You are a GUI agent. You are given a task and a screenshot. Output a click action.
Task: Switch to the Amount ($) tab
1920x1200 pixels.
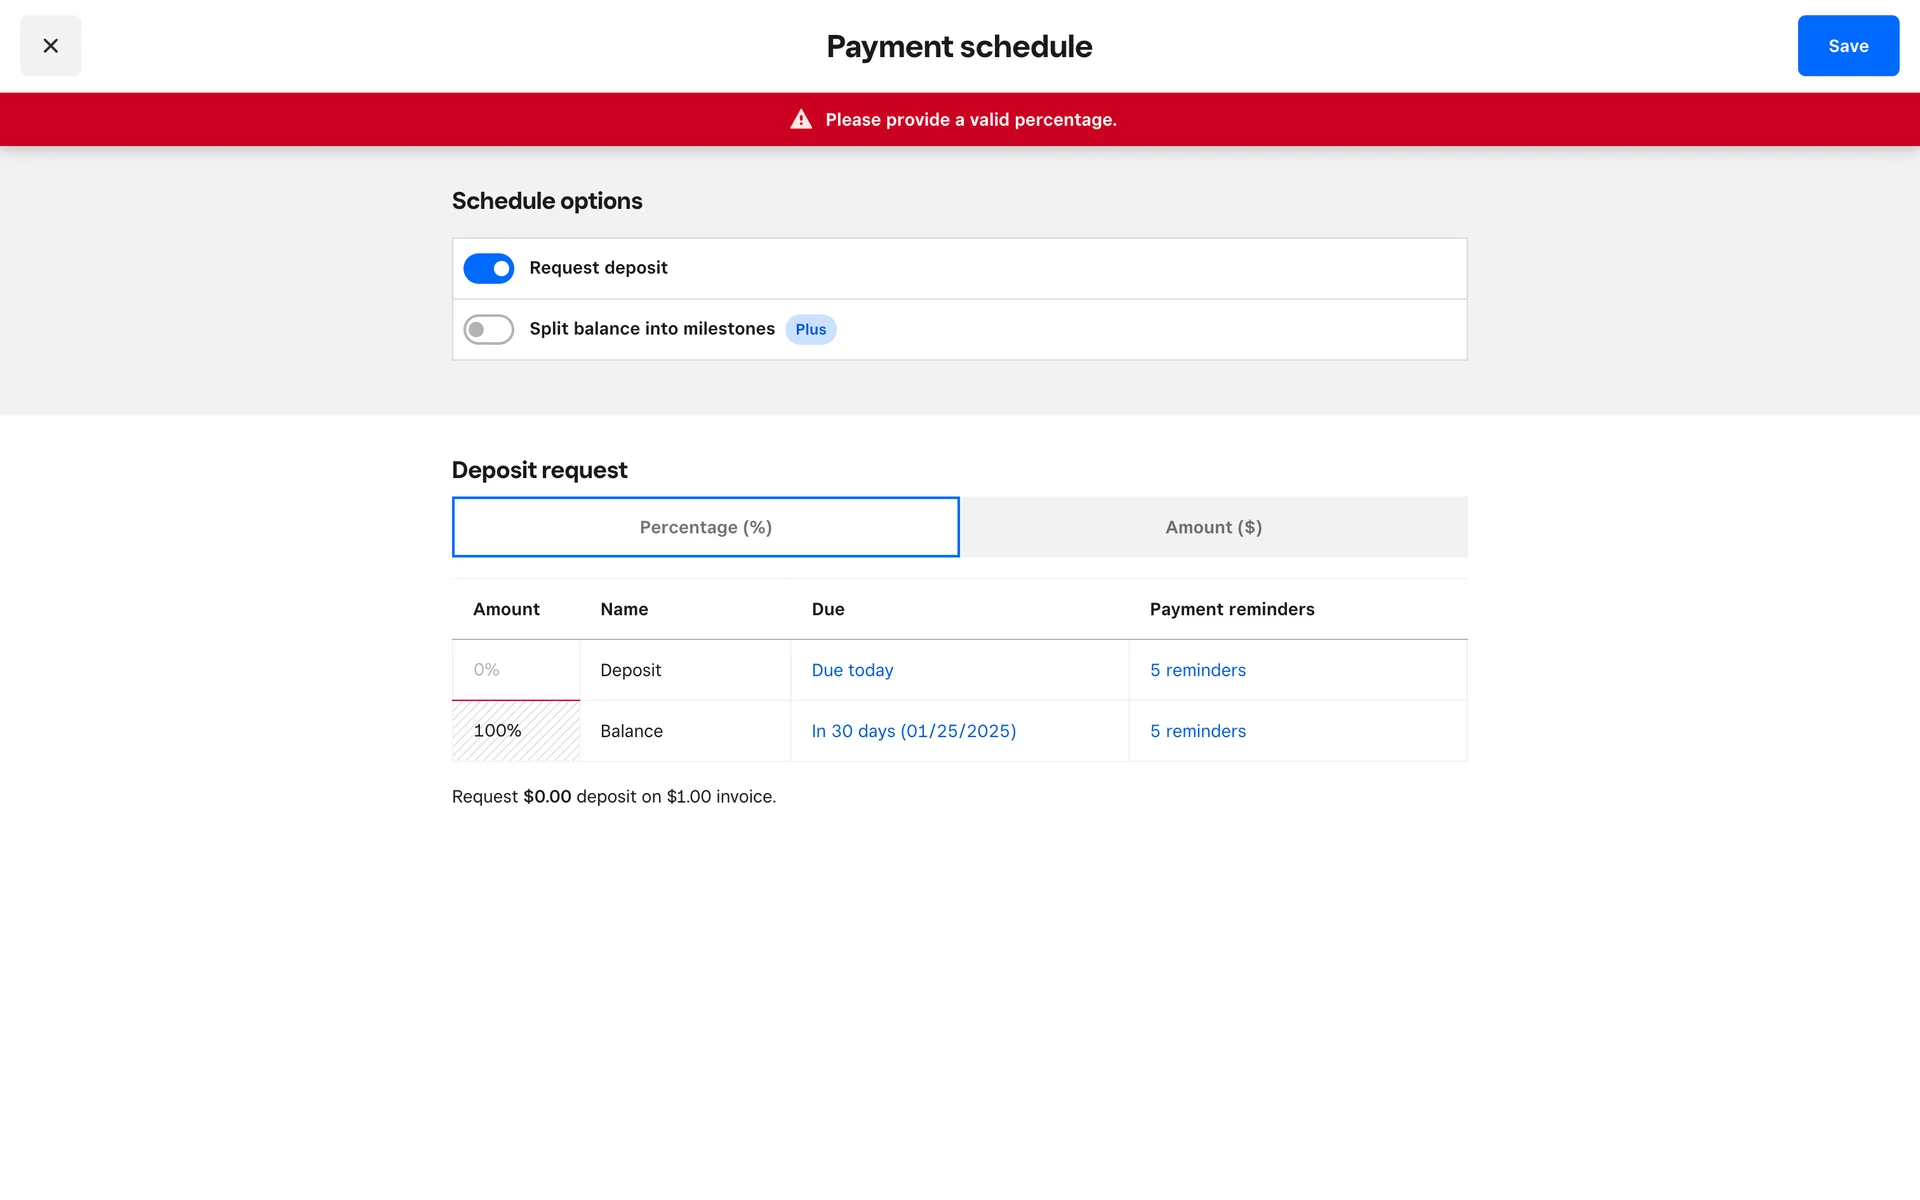click(1213, 527)
